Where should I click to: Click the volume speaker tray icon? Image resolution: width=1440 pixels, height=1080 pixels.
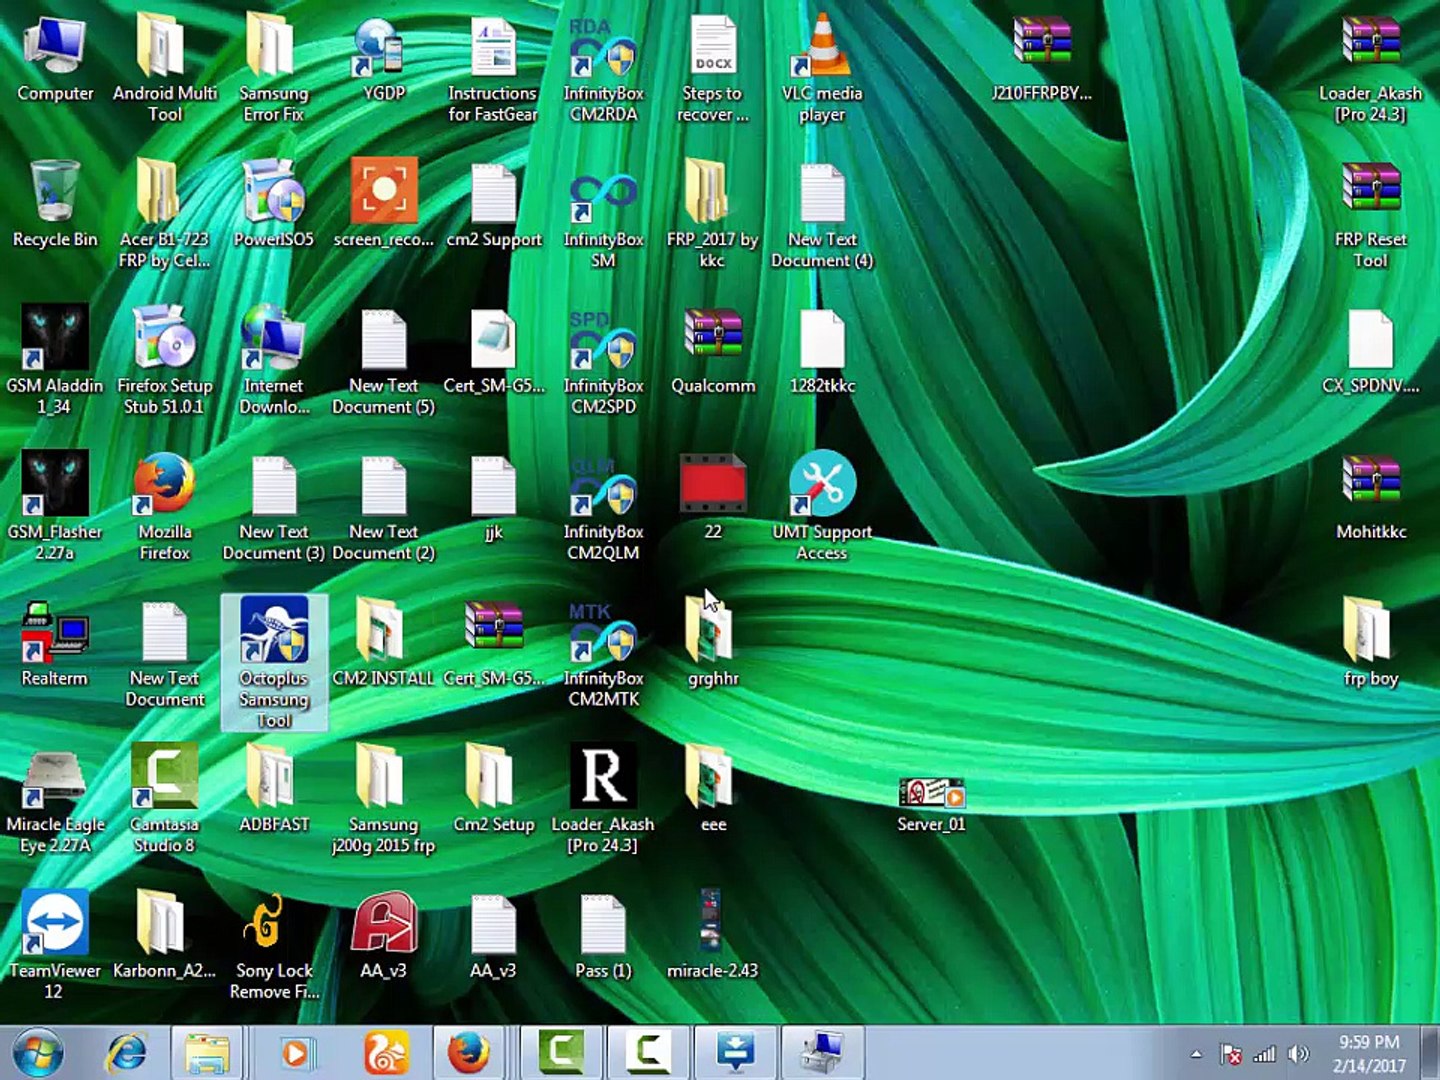[1298, 1054]
